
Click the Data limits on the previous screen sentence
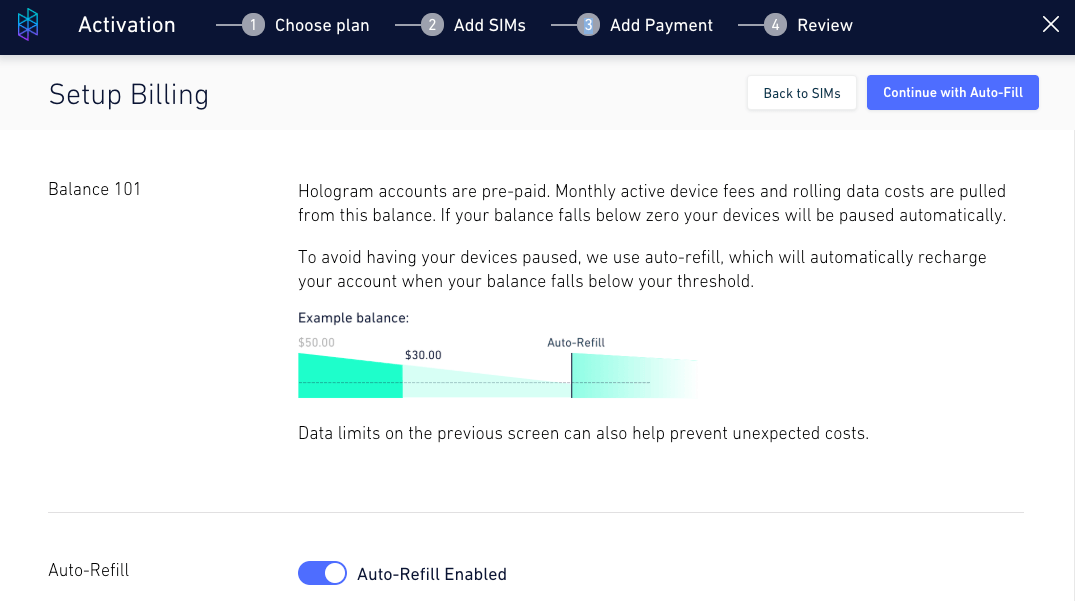(x=583, y=434)
